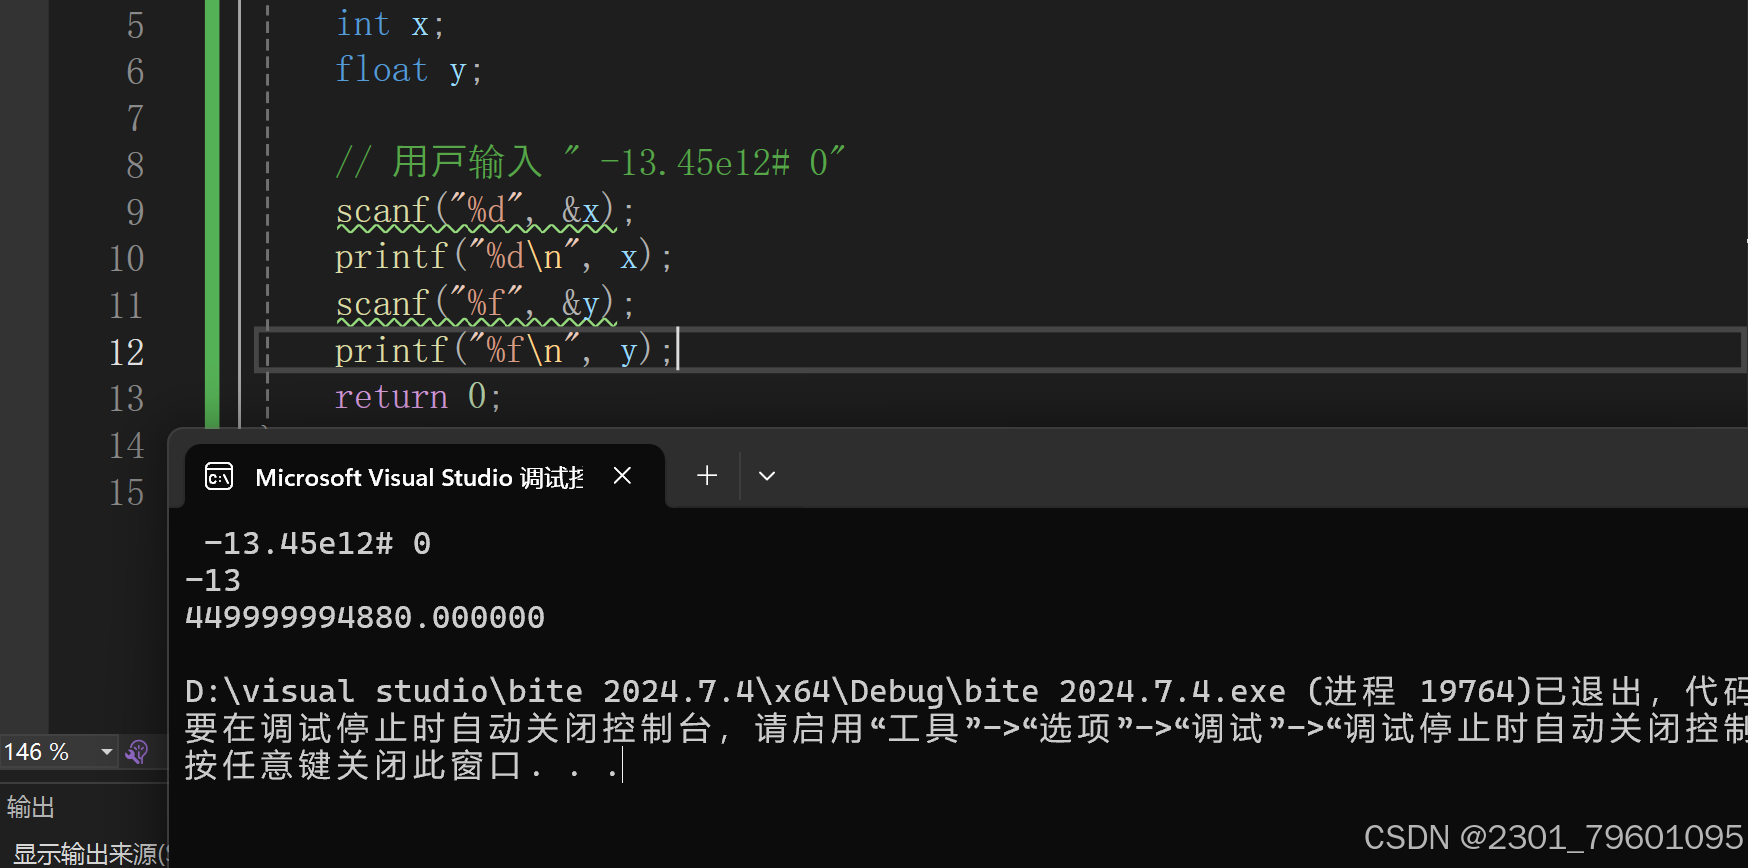Image resolution: width=1748 pixels, height=868 pixels.
Task: Click the console icon on the terminal tab
Action: 219,477
